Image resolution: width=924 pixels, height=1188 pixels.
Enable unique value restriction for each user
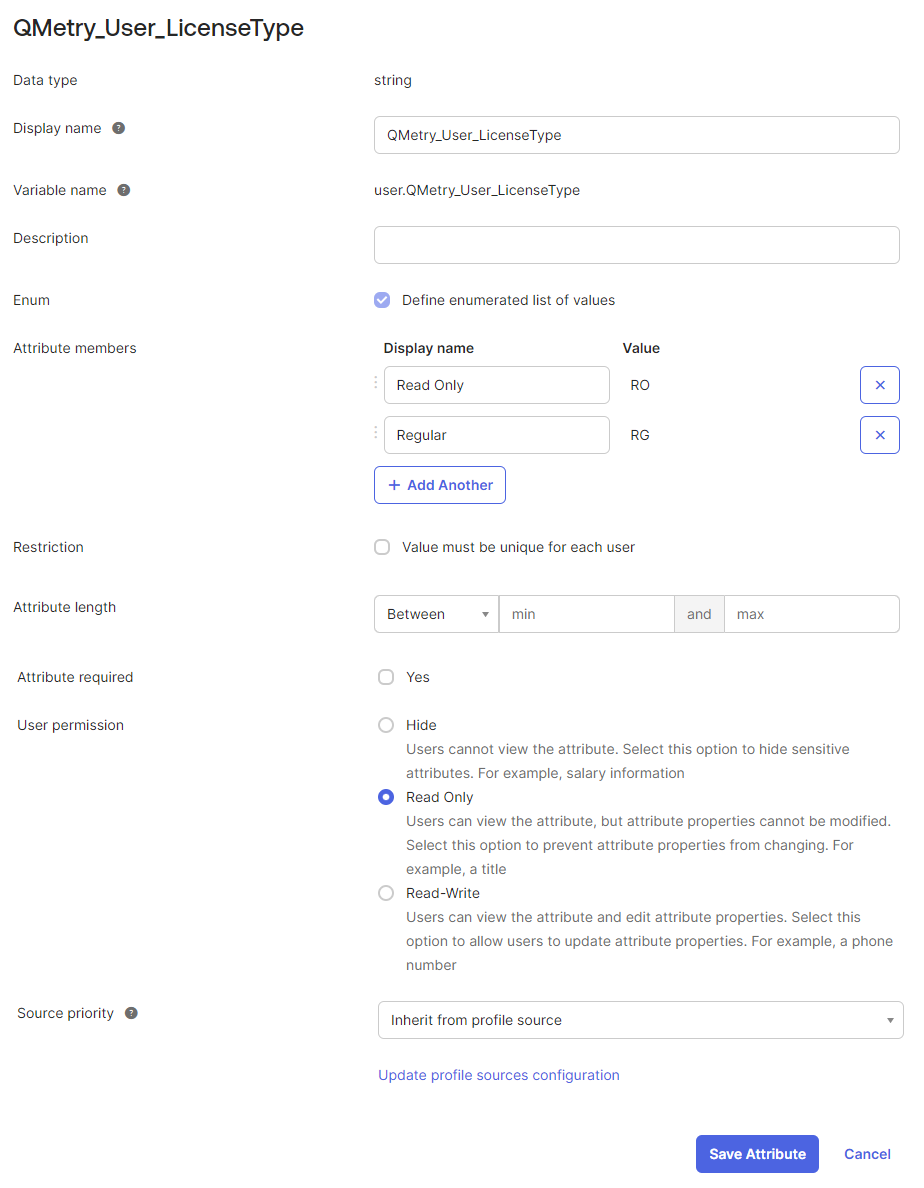(382, 547)
